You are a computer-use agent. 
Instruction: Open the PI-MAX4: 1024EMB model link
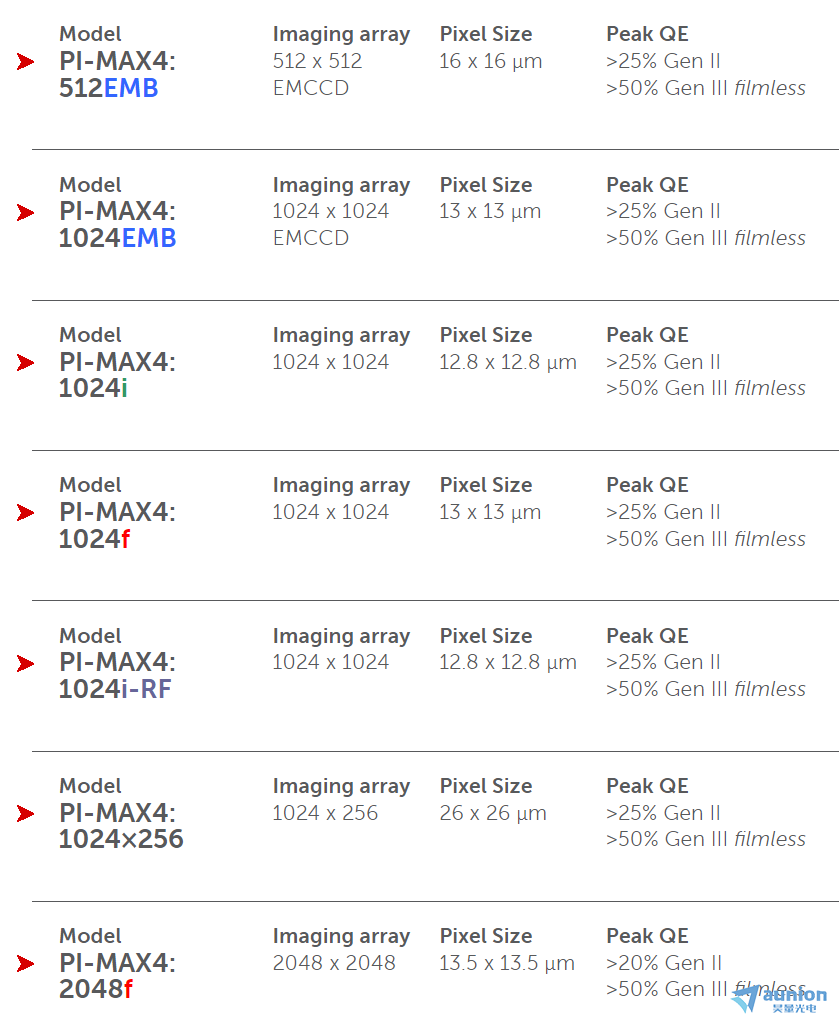click(x=118, y=225)
